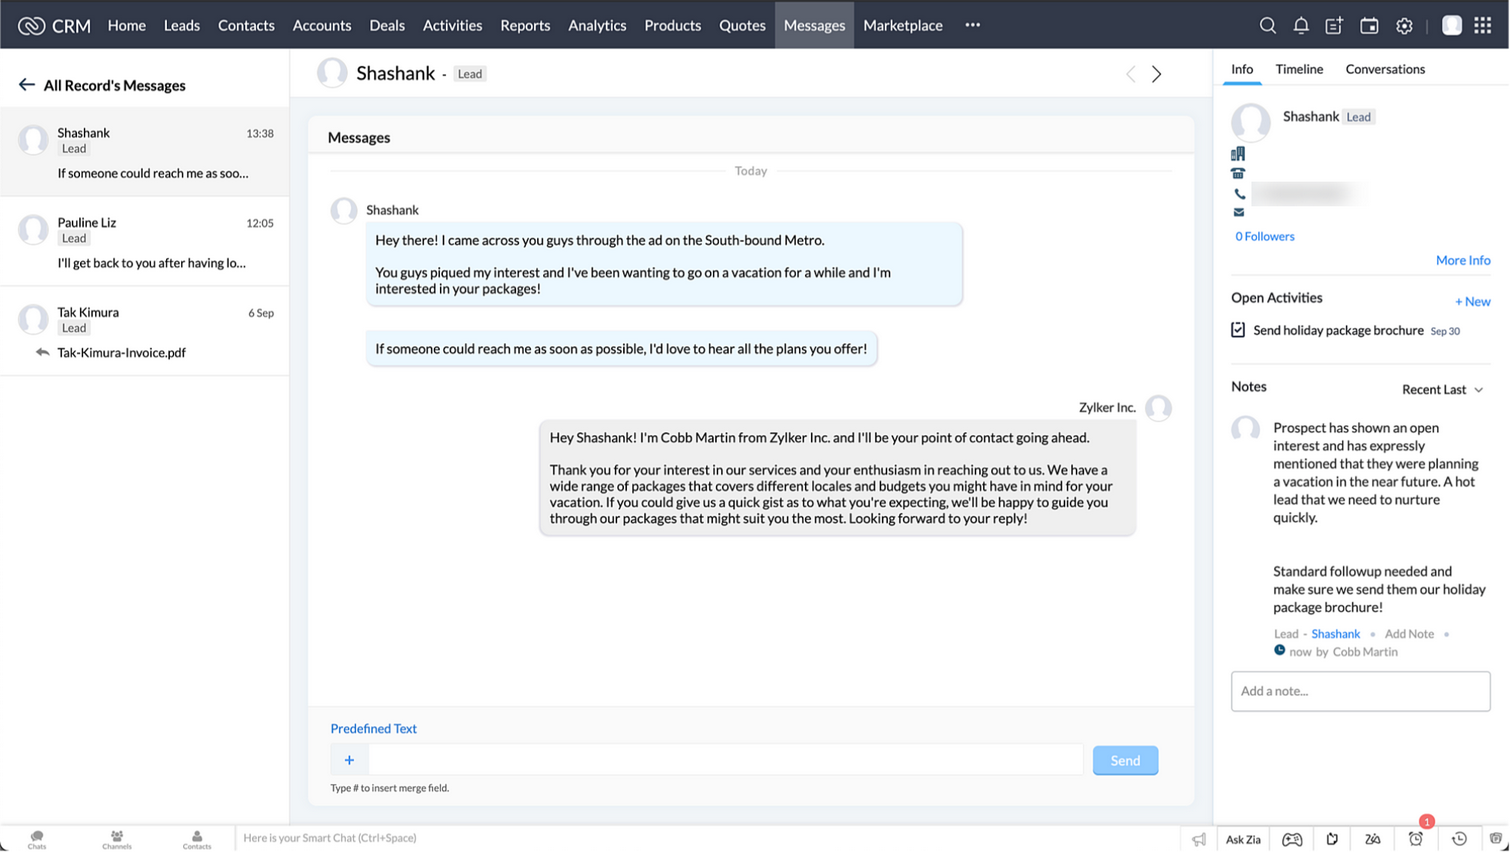The width and height of the screenshot is (1510, 852).
Task: Open the Chats icon in bottom bar
Action: tap(37, 839)
